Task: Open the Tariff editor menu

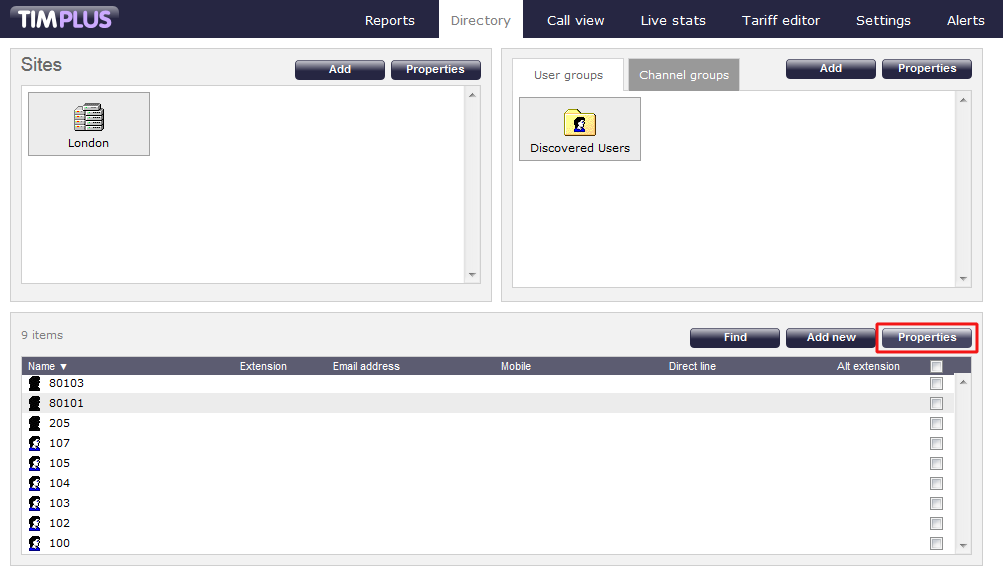Action: point(780,20)
